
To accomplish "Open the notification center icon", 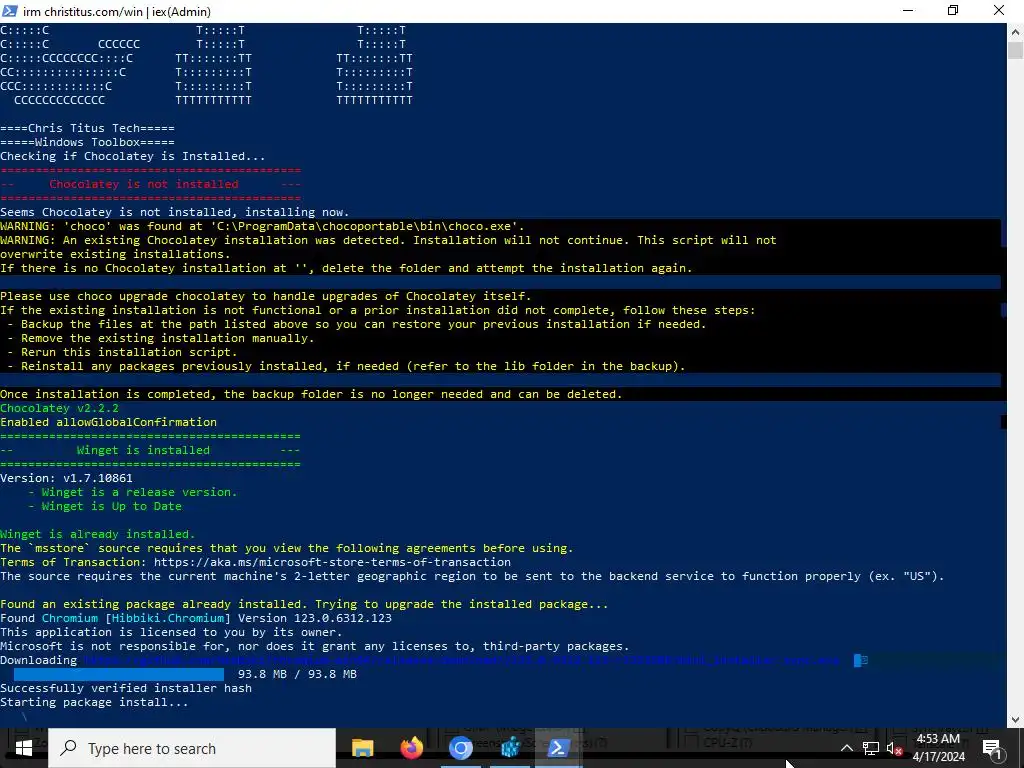I will 993,748.
